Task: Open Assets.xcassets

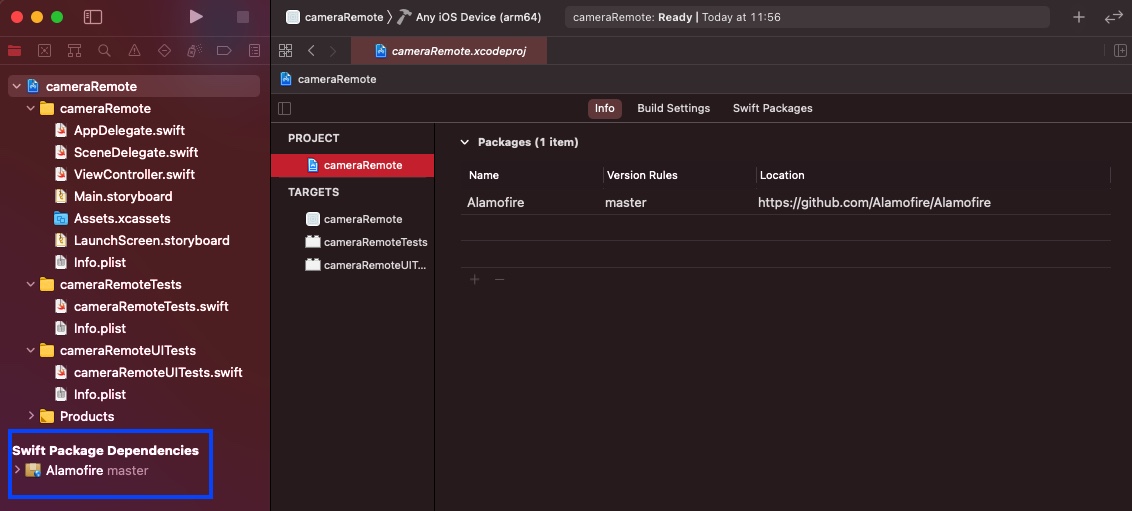Action: point(122,218)
